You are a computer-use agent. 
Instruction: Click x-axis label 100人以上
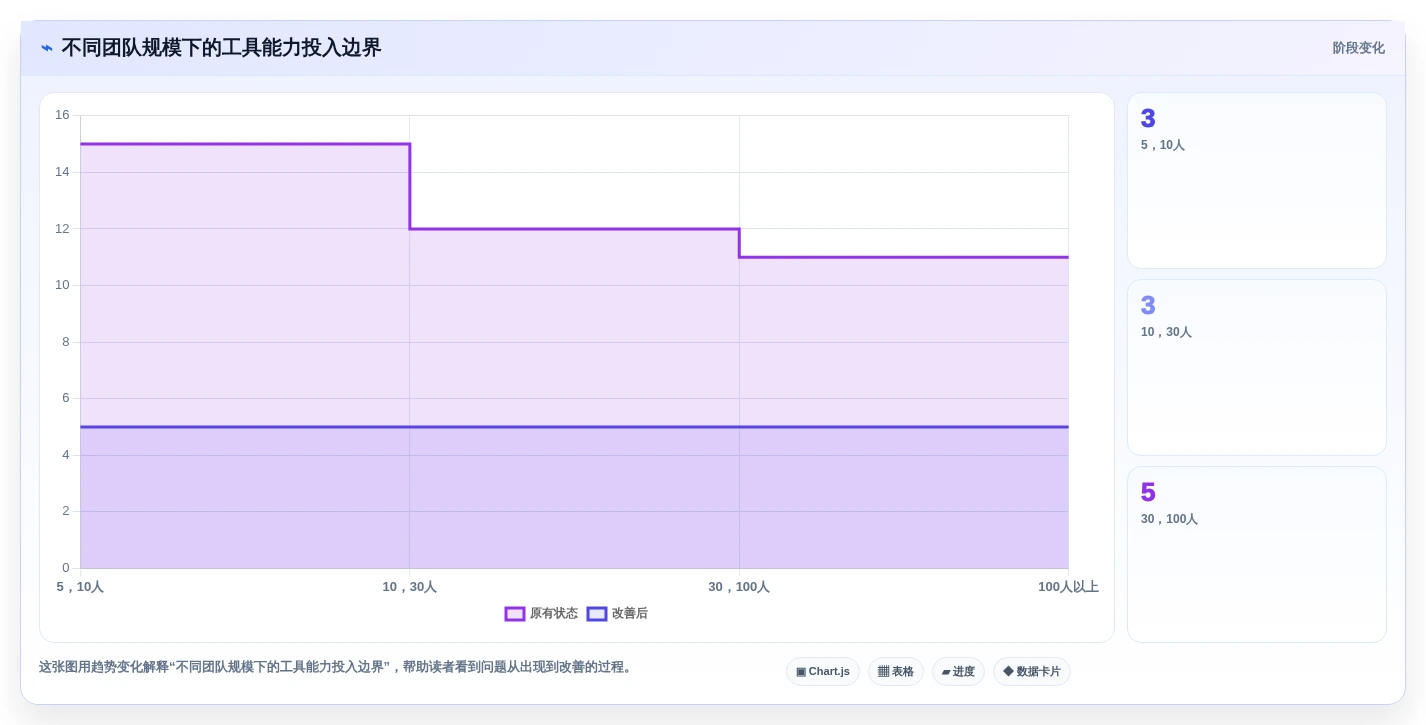[1068, 587]
